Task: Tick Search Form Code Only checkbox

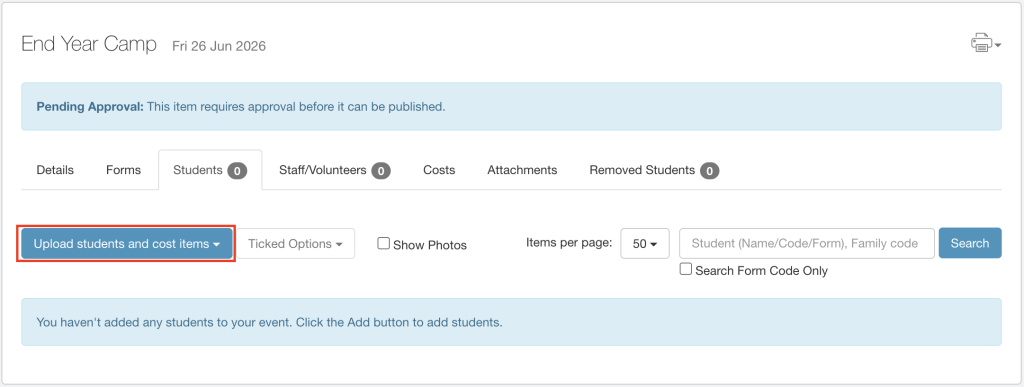Action: pyautogui.click(x=686, y=269)
